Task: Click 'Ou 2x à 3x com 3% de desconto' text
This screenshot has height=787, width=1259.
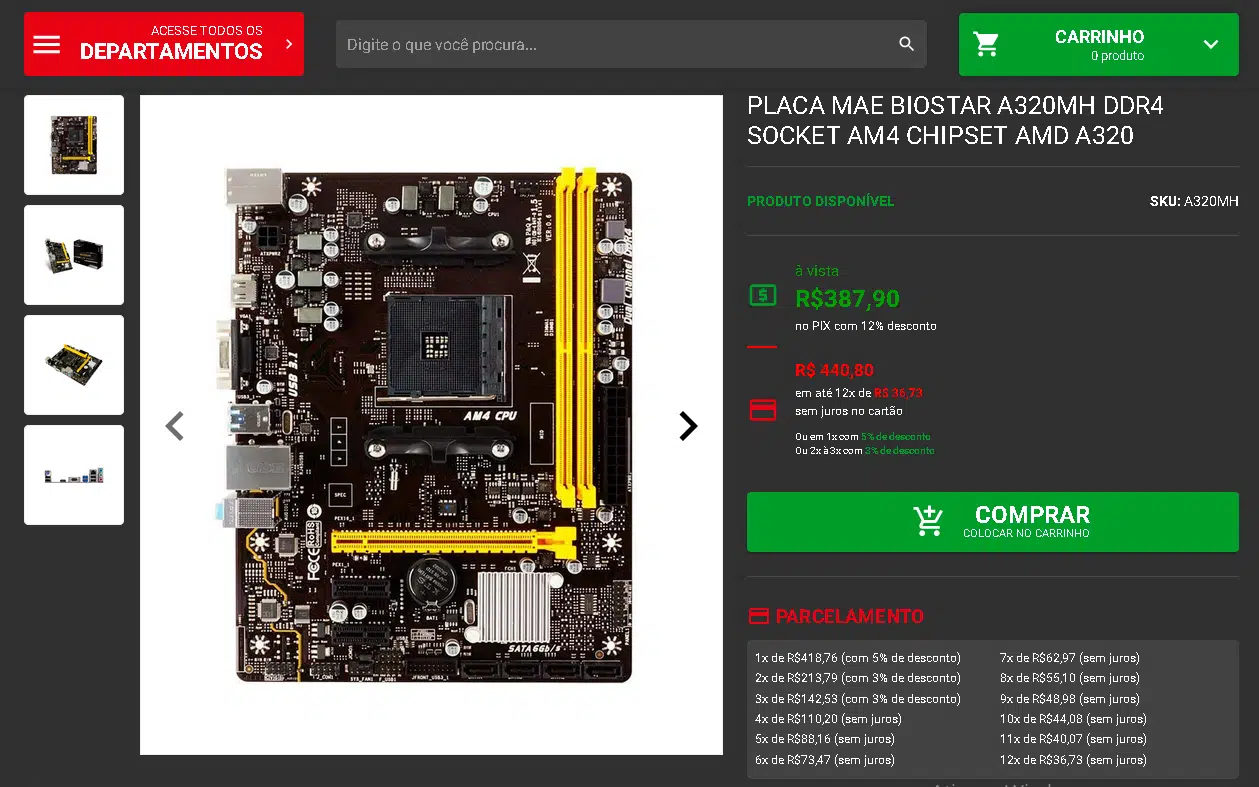Action: [865, 451]
